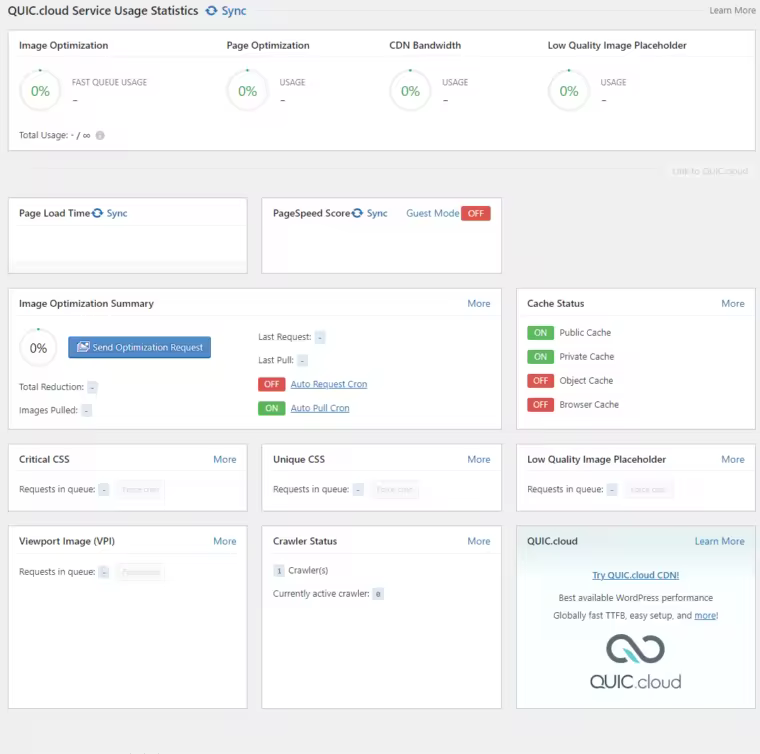Image resolution: width=760 pixels, height=754 pixels.
Task: Open More in Unique CSS
Action: coord(478,459)
